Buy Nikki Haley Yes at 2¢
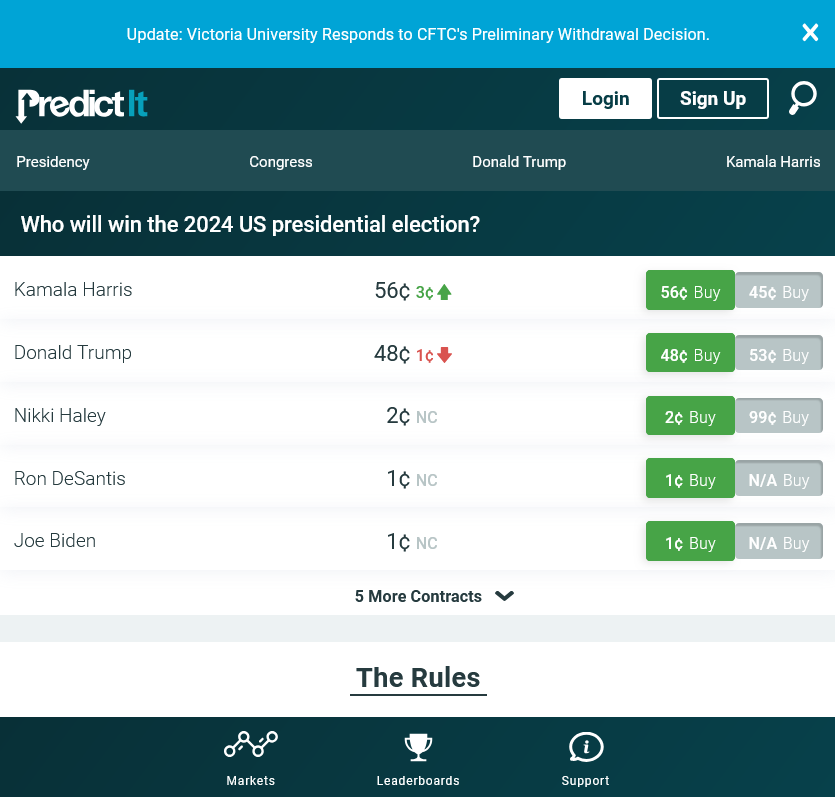The image size is (835, 797). (x=690, y=416)
